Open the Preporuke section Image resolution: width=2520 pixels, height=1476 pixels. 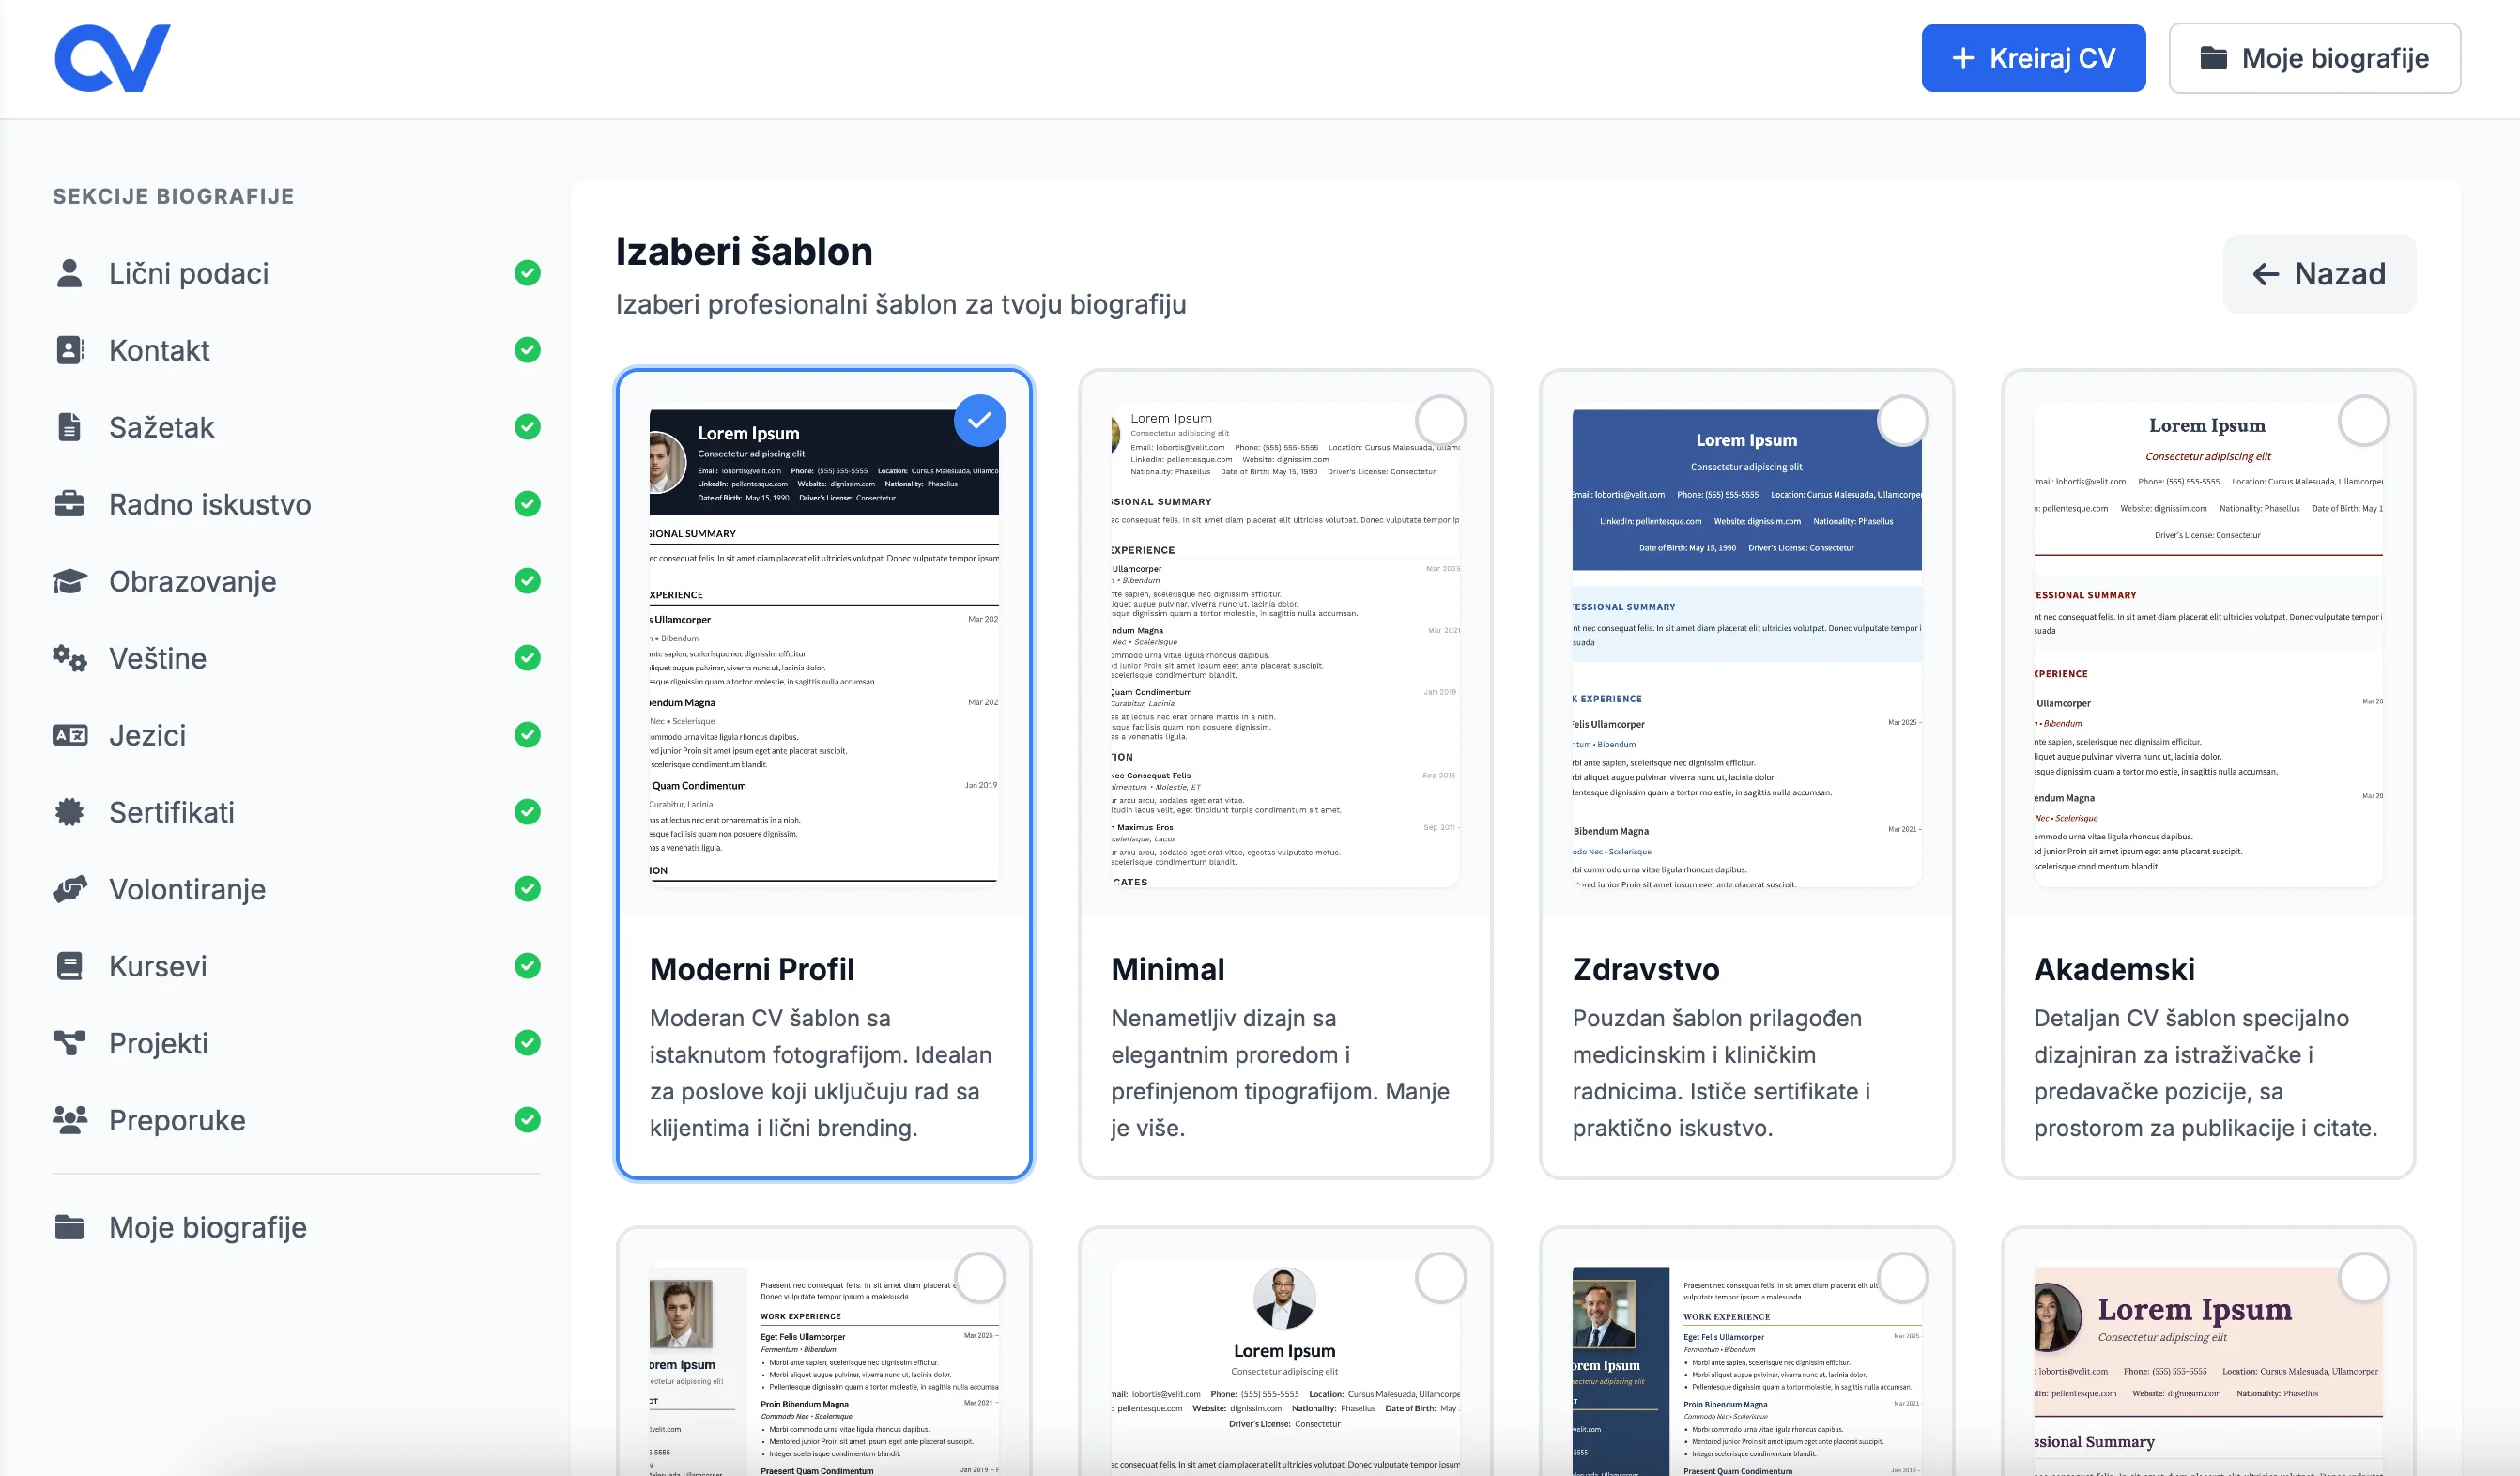pos(177,1120)
